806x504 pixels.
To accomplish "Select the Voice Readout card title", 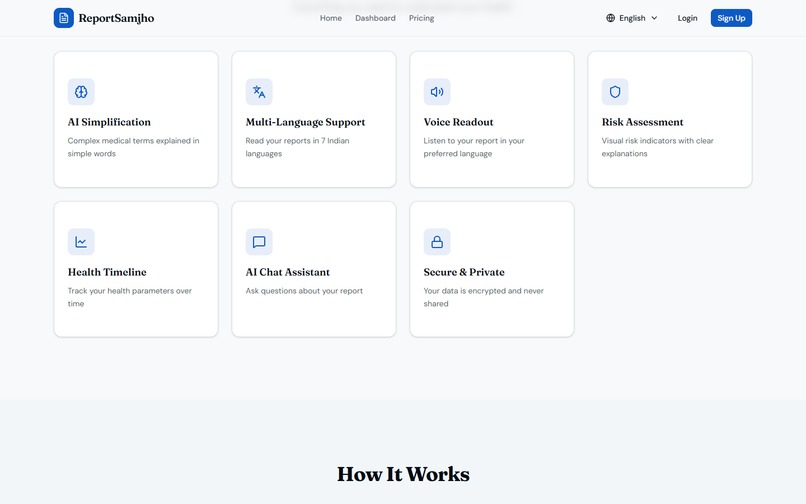I will (x=459, y=122).
